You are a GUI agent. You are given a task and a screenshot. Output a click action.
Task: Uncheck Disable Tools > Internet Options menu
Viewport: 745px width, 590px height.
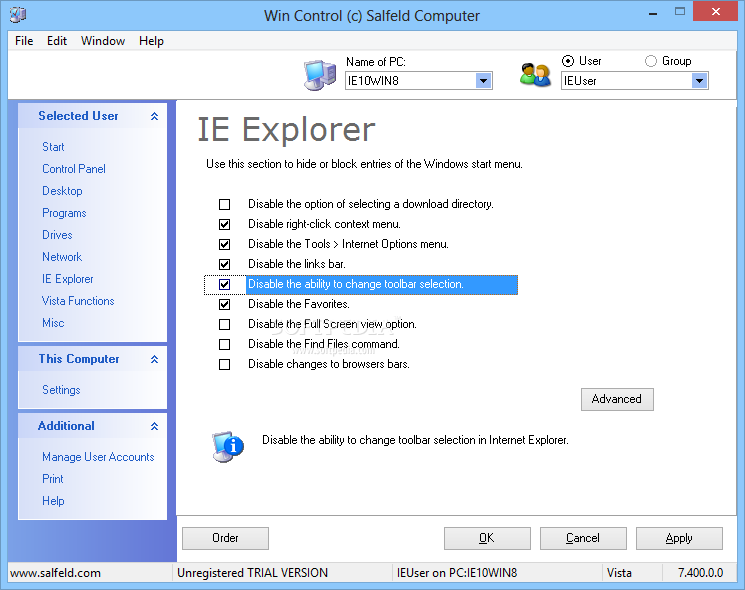pyautogui.click(x=224, y=244)
